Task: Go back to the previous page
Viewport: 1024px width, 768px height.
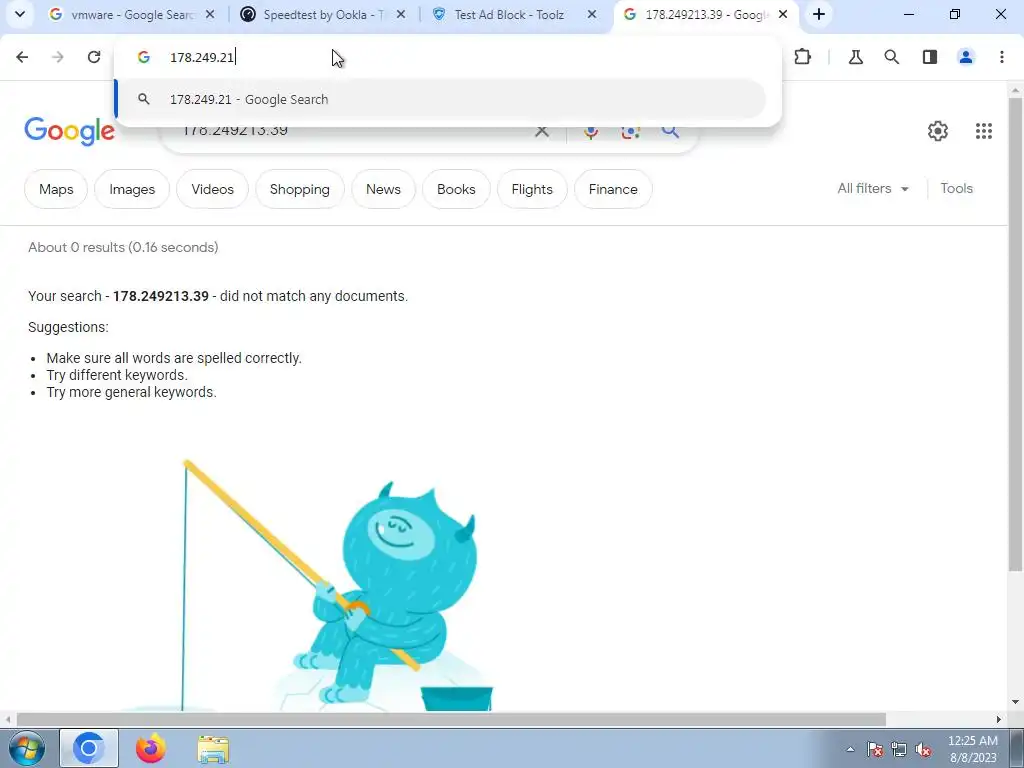Action: (22, 57)
